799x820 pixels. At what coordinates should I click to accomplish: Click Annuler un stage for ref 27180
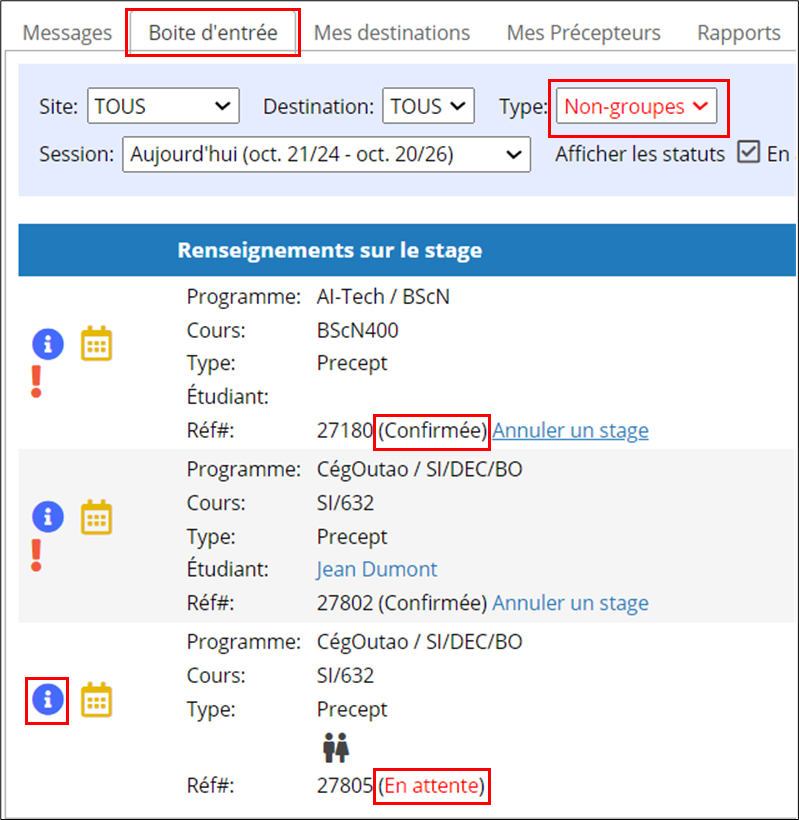pyautogui.click(x=570, y=430)
